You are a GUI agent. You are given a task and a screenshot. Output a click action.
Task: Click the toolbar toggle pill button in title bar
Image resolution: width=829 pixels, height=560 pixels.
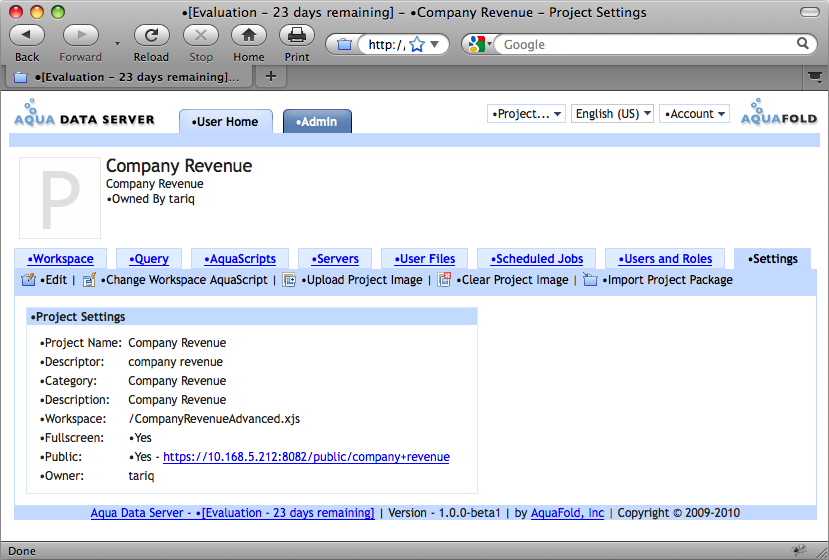809,12
